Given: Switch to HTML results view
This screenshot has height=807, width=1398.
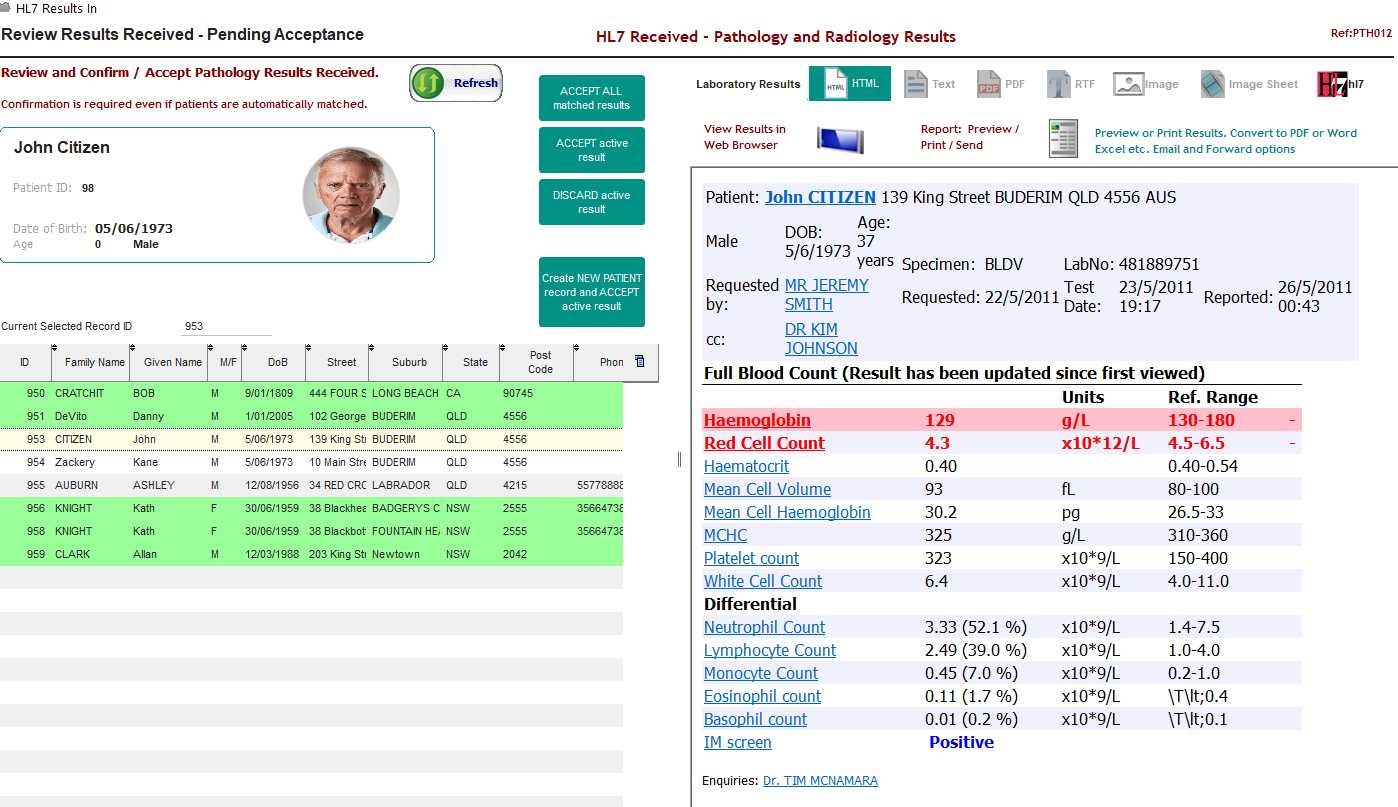Looking at the screenshot, I should coord(849,84).
